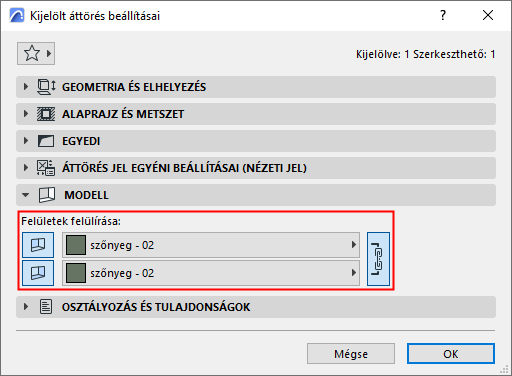The height and width of the screenshot is (376, 512).
Task: Toggle the first surface override button
Action: click(38, 245)
